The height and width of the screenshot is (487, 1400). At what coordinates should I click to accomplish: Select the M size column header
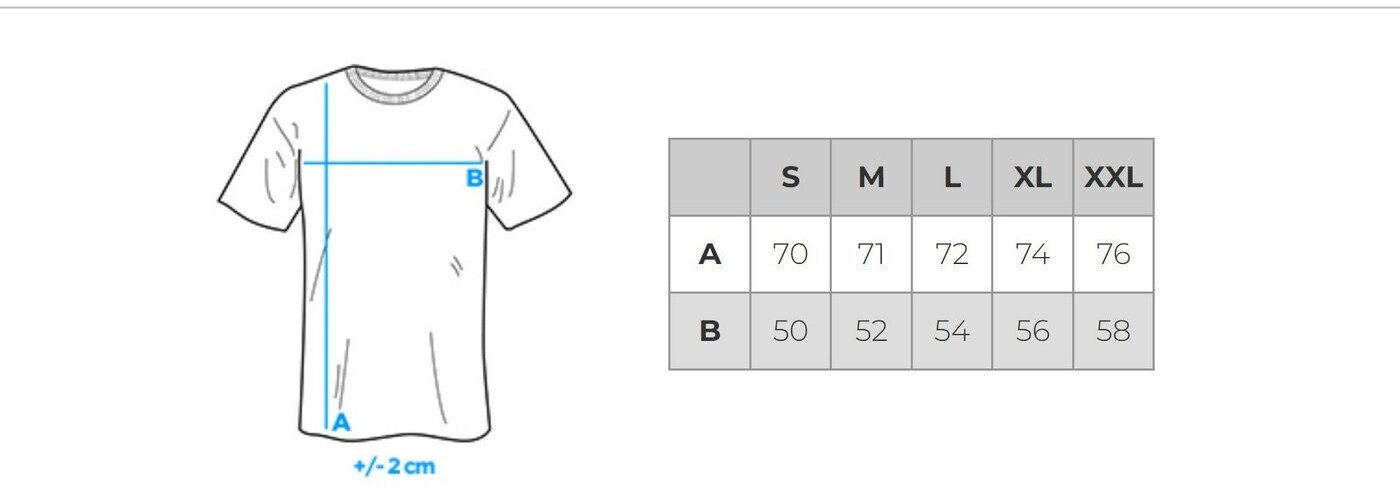tap(871, 178)
